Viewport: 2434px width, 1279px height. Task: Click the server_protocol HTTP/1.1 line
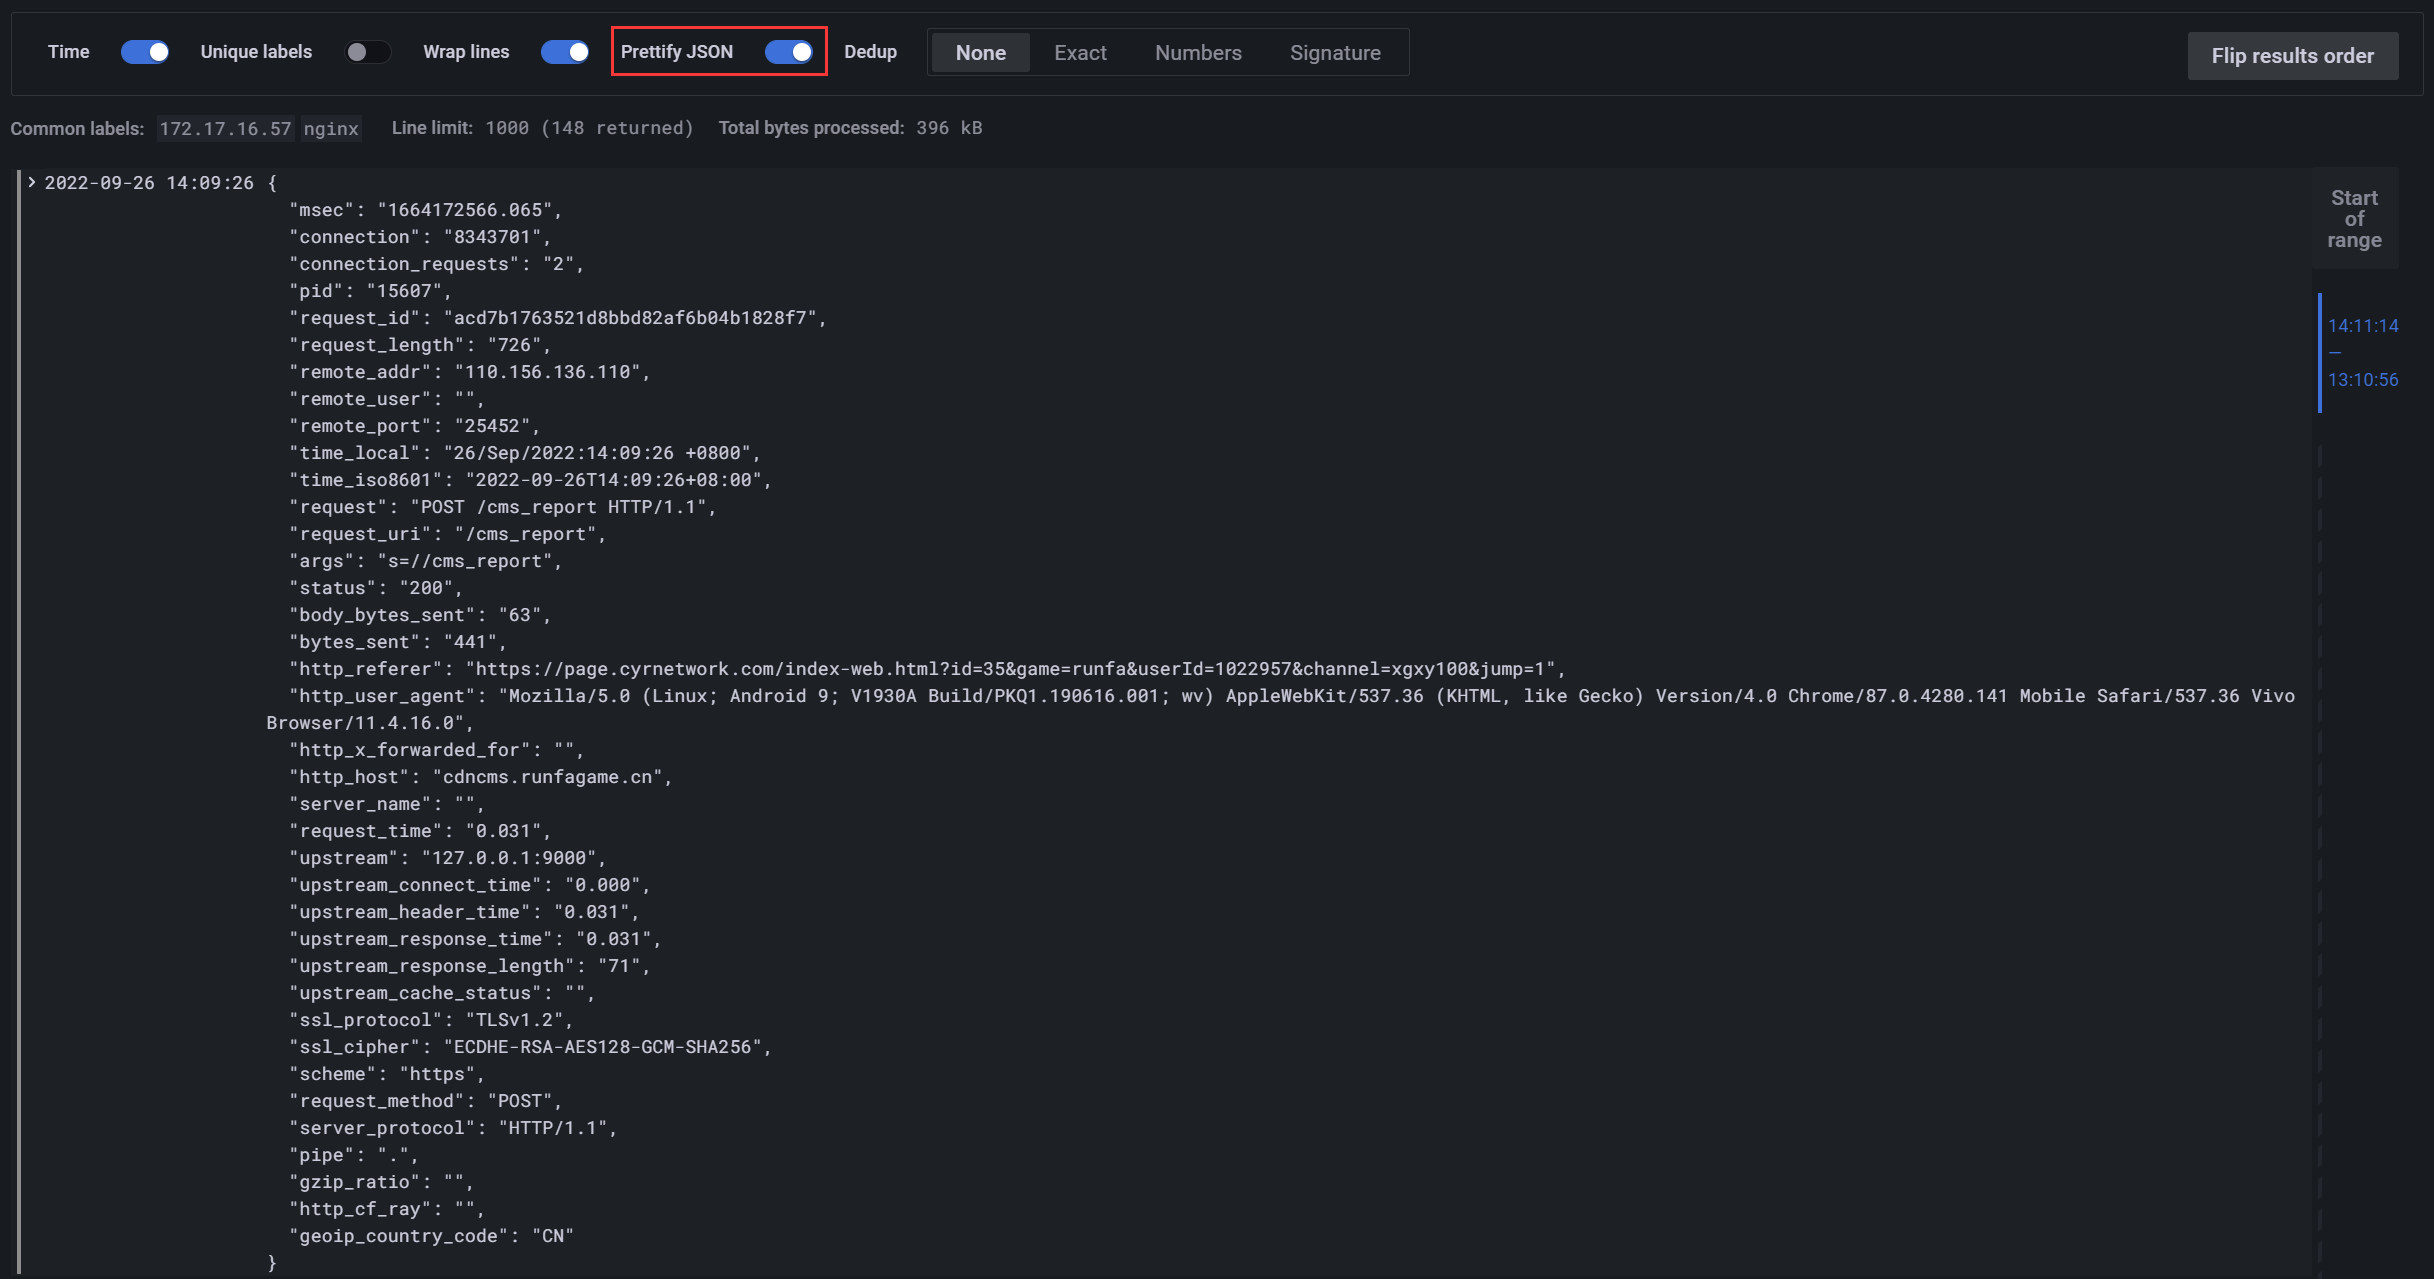click(453, 1128)
